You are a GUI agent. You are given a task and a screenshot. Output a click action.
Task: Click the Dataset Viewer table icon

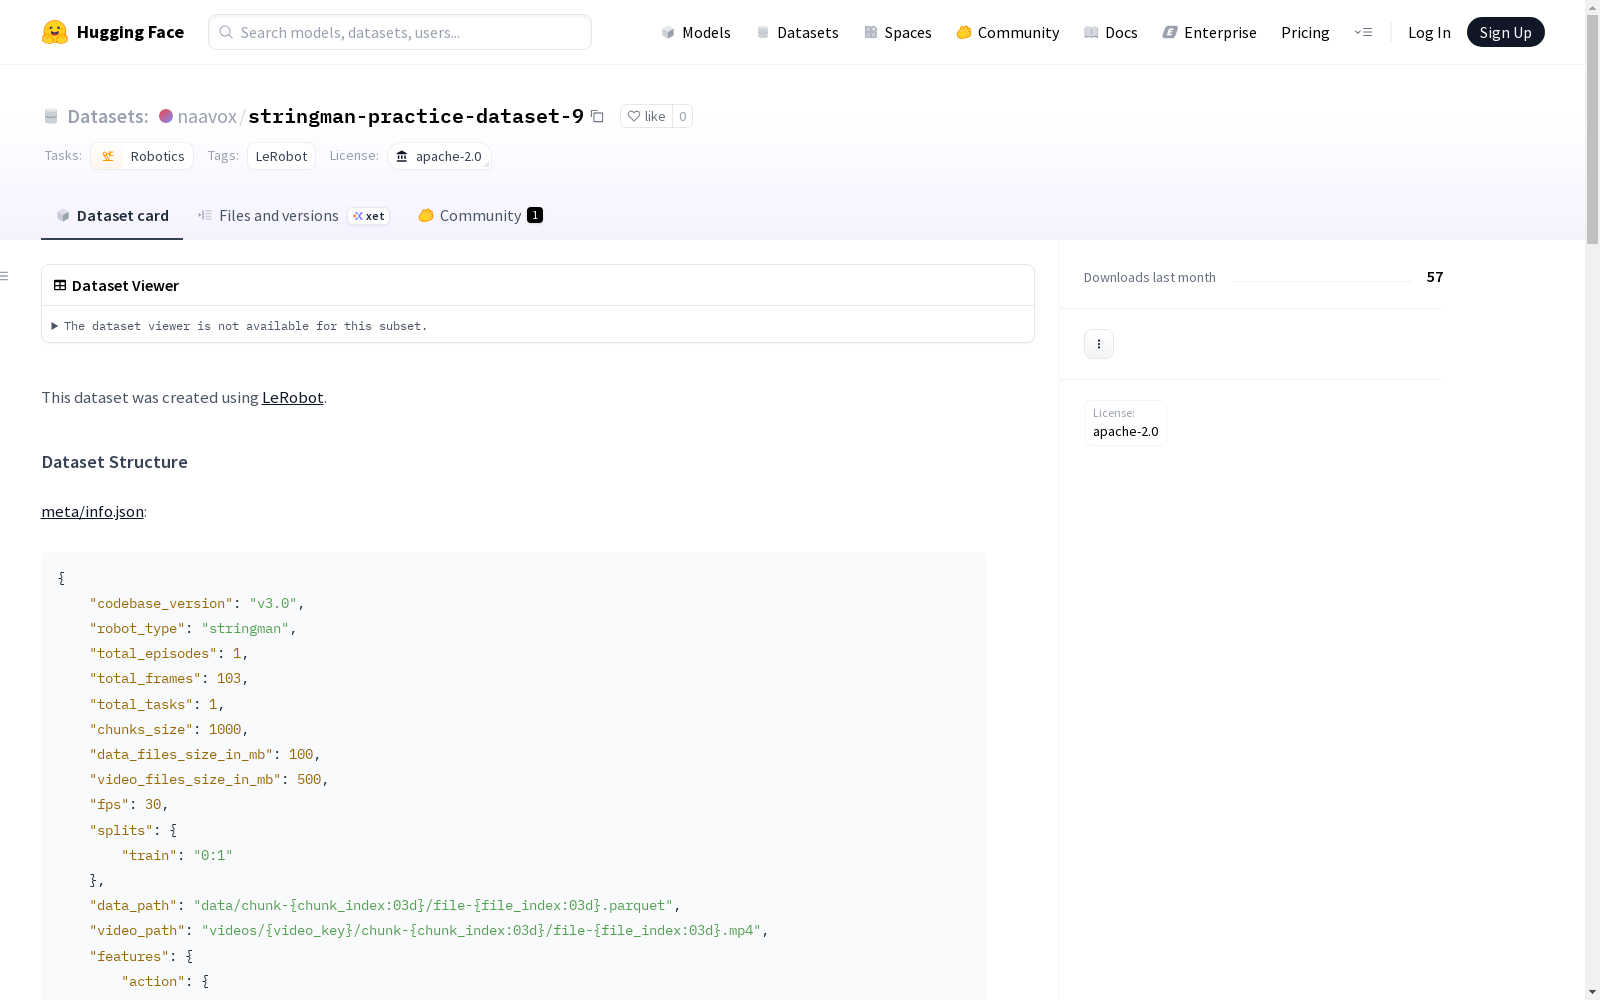click(60, 285)
